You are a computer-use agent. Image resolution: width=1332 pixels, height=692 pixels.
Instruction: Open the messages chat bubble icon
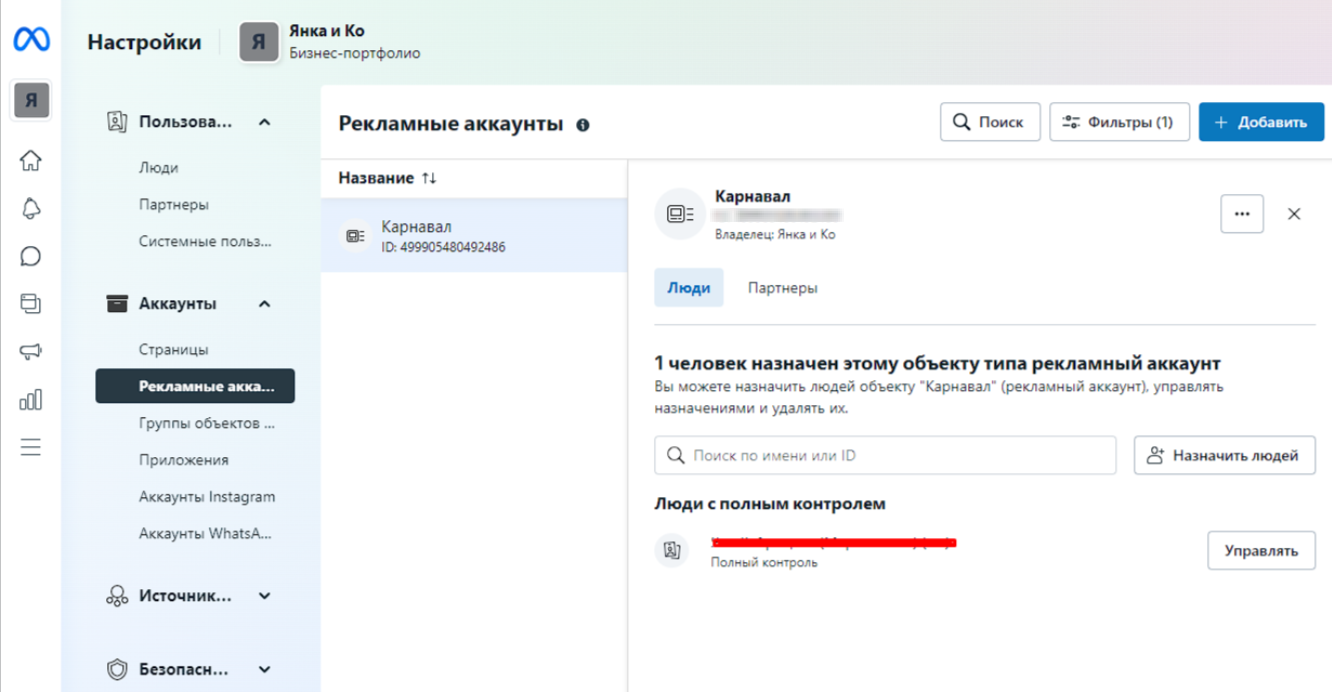(x=31, y=256)
